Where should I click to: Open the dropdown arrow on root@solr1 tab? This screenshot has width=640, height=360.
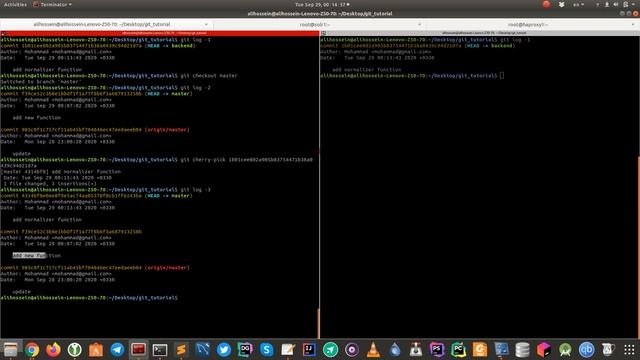[420, 24]
